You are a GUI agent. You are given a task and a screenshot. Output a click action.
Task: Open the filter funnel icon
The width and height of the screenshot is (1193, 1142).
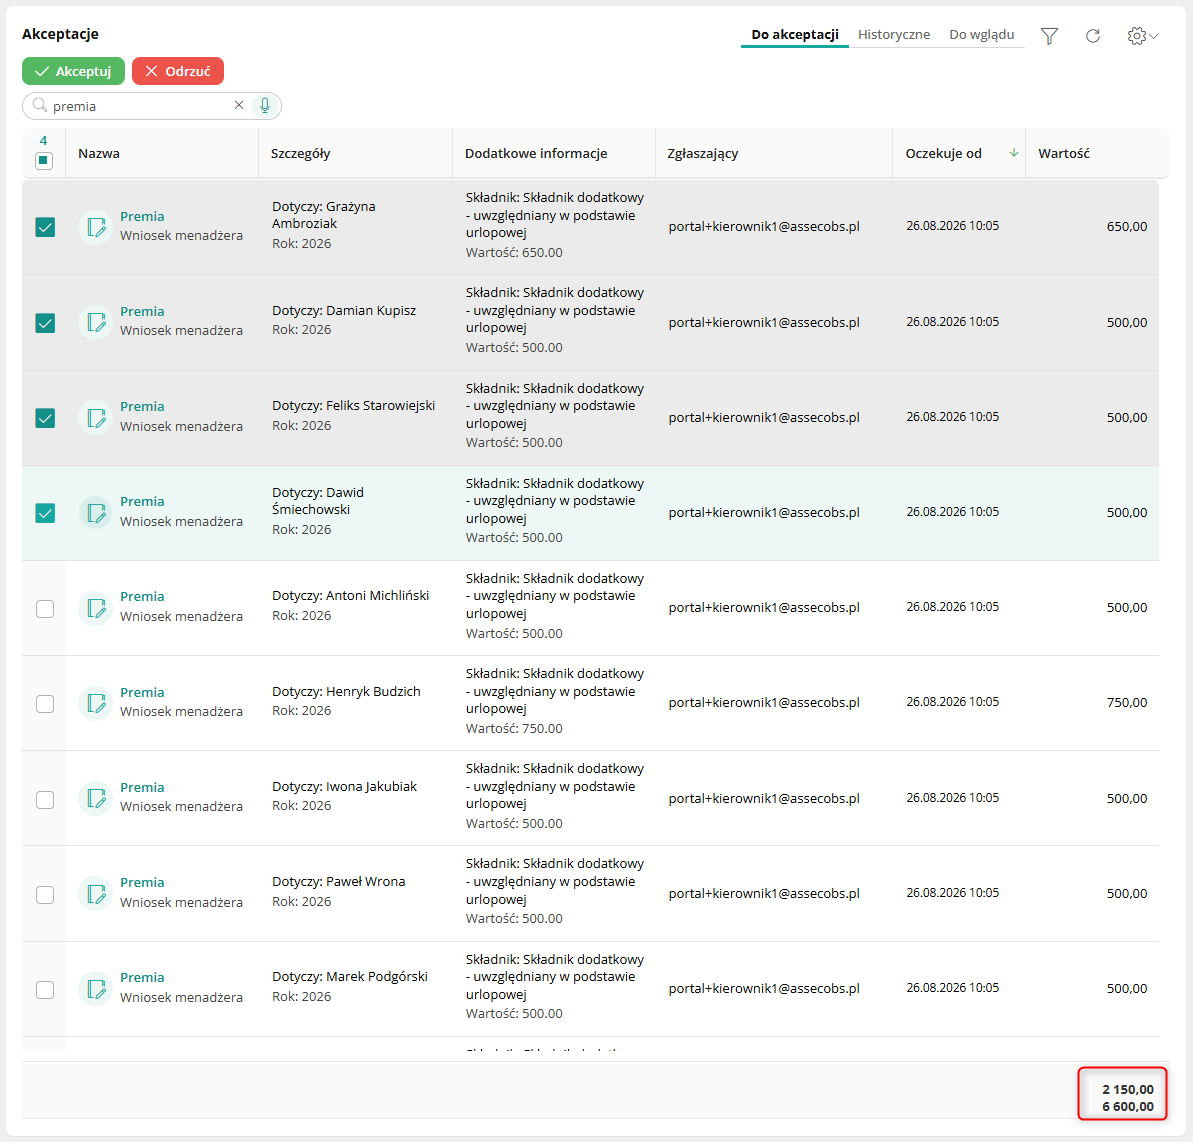(1049, 36)
